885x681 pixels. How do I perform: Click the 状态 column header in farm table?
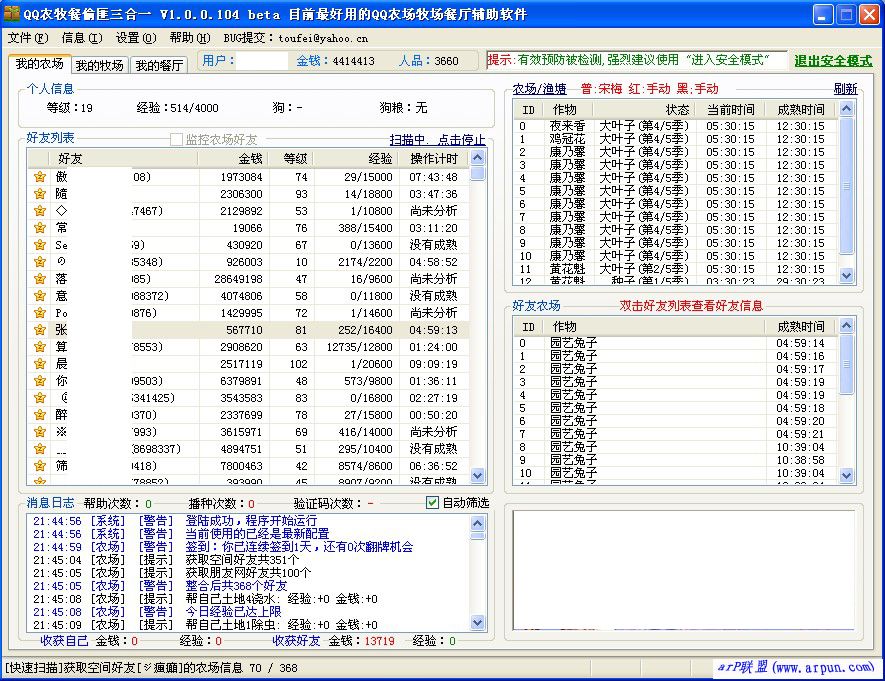(x=643, y=109)
